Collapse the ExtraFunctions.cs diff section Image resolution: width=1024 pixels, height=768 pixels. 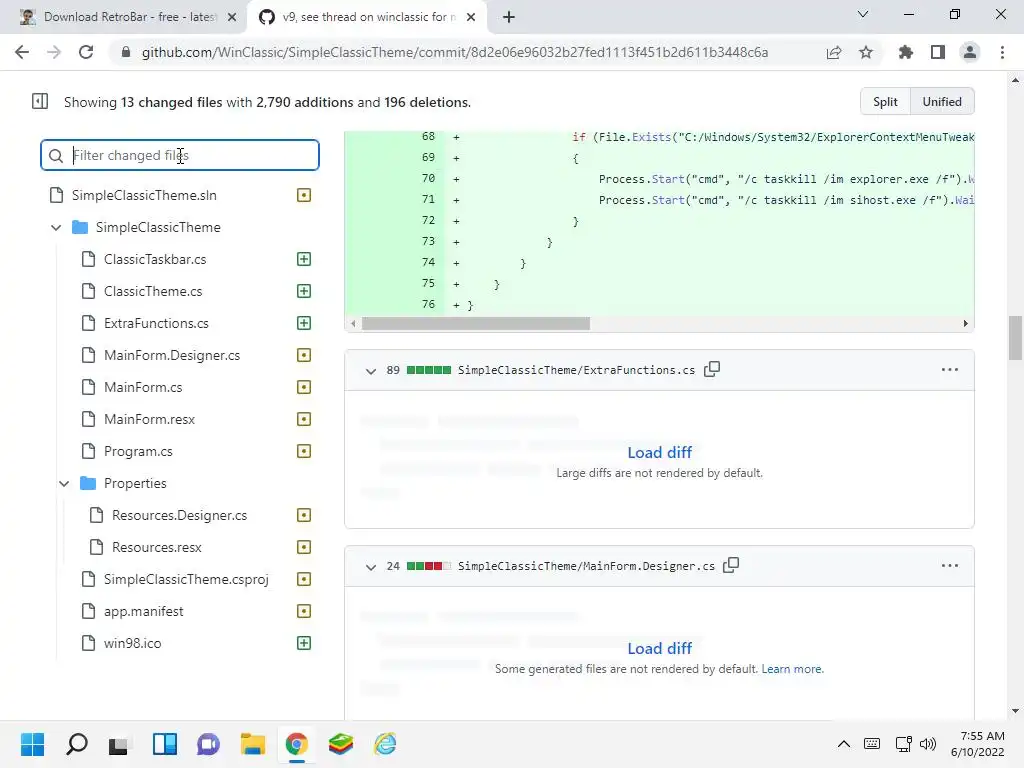pyautogui.click(x=370, y=370)
